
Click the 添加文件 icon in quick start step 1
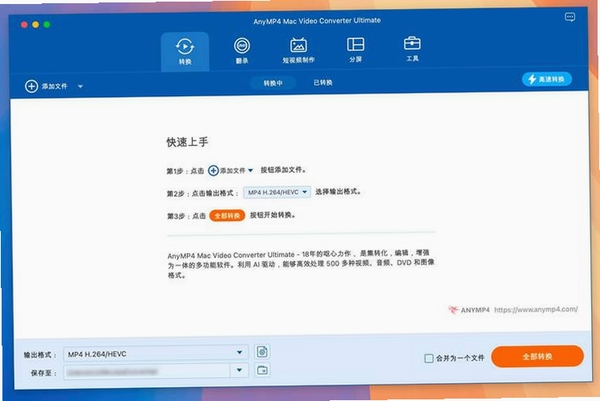pyautogui.click(x=213, y=170)
